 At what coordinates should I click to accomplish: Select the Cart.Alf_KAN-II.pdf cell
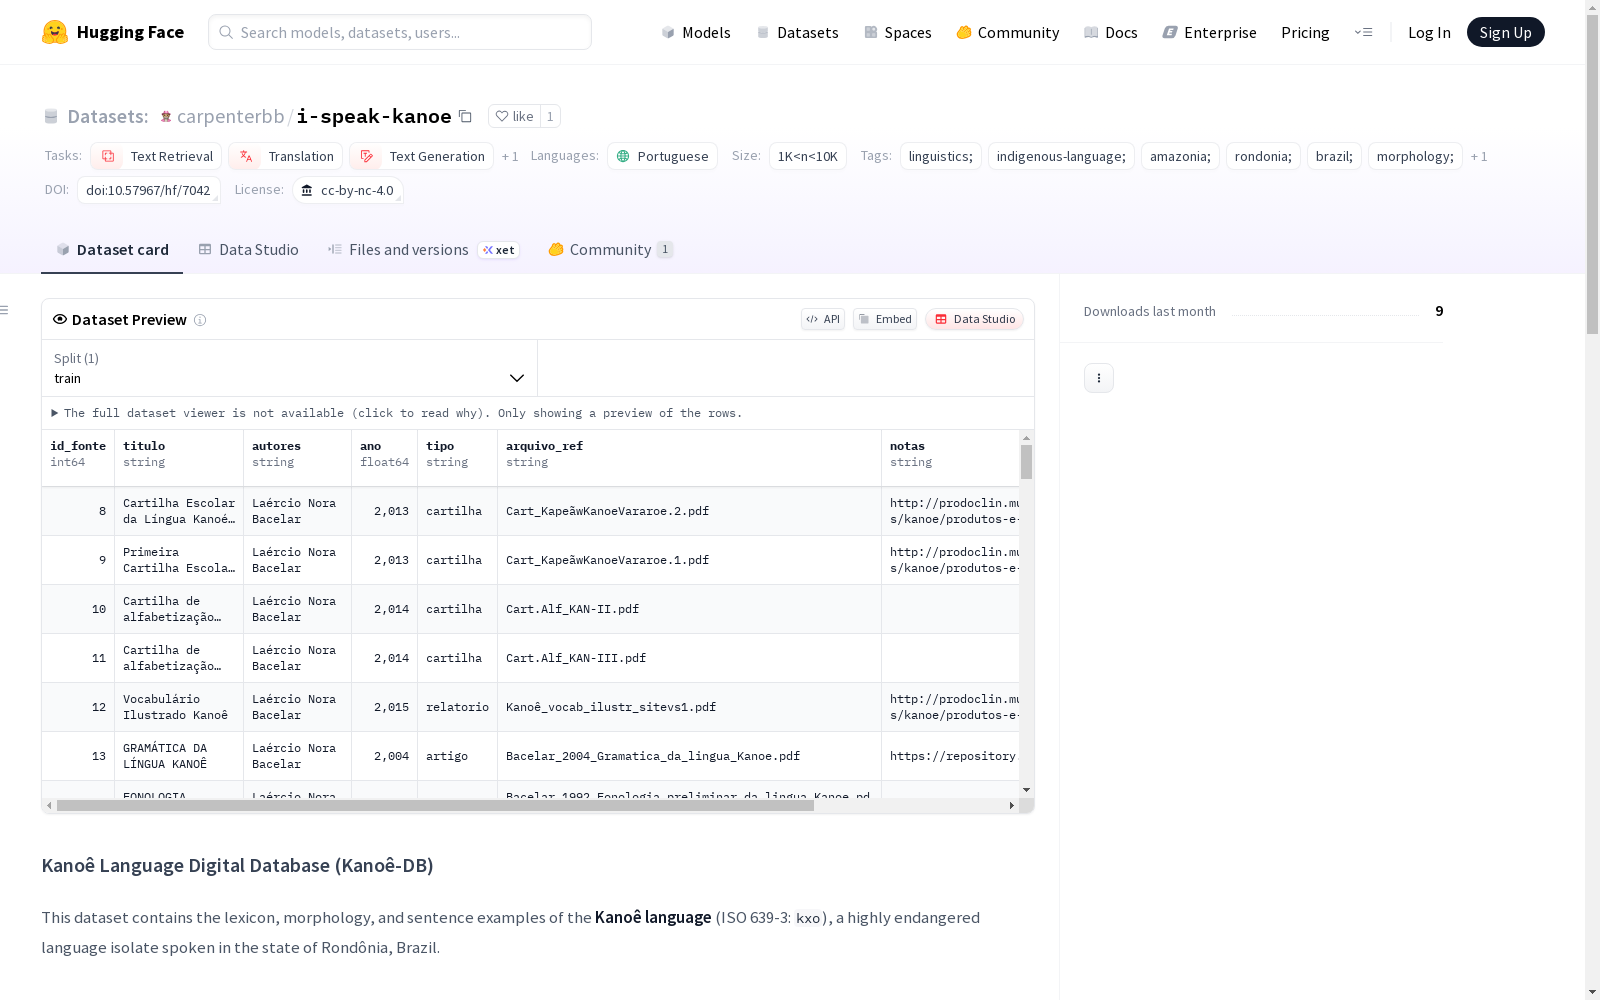coord(689,609)
